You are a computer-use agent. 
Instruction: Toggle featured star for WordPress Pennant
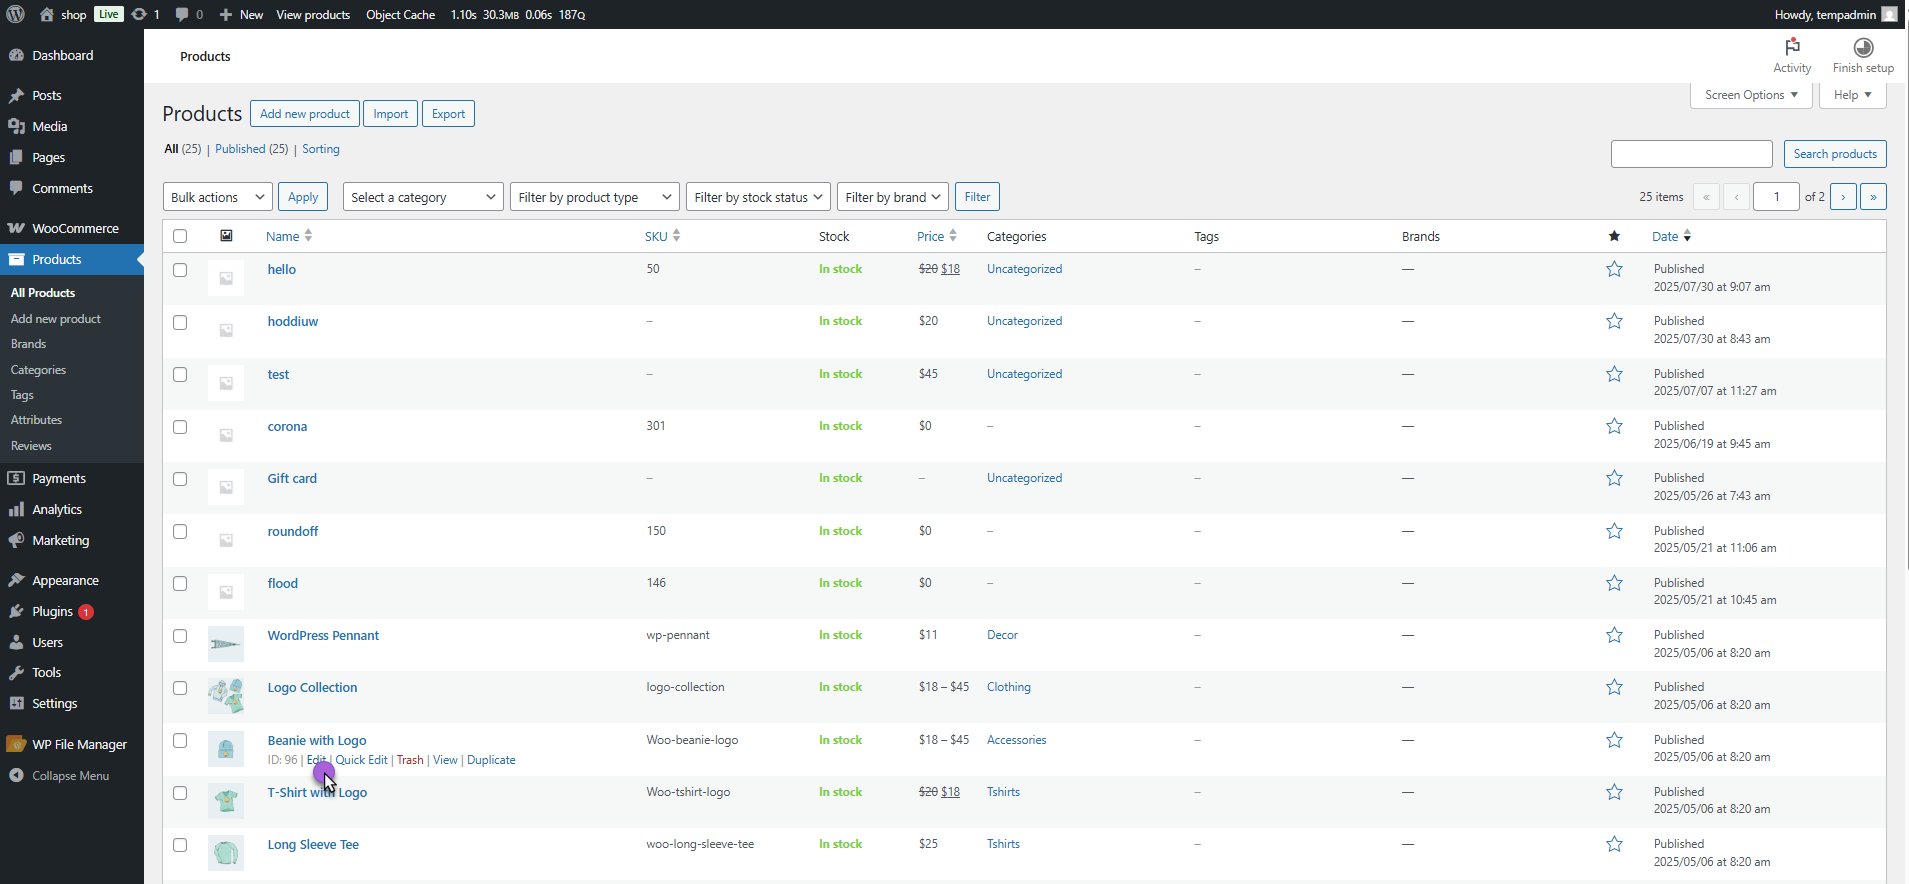(x=1614, y=635)
